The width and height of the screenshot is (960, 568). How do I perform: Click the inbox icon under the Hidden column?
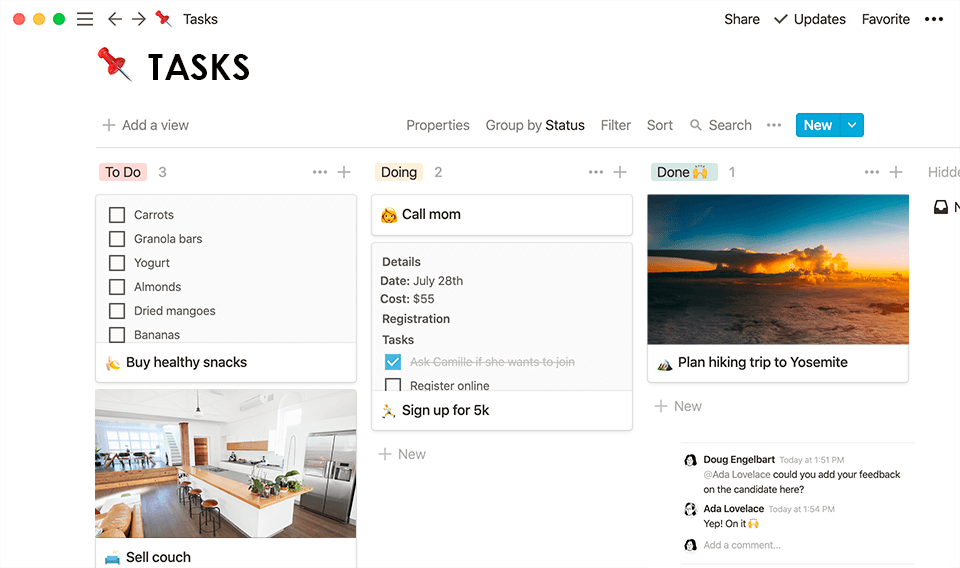coord(941,207)
